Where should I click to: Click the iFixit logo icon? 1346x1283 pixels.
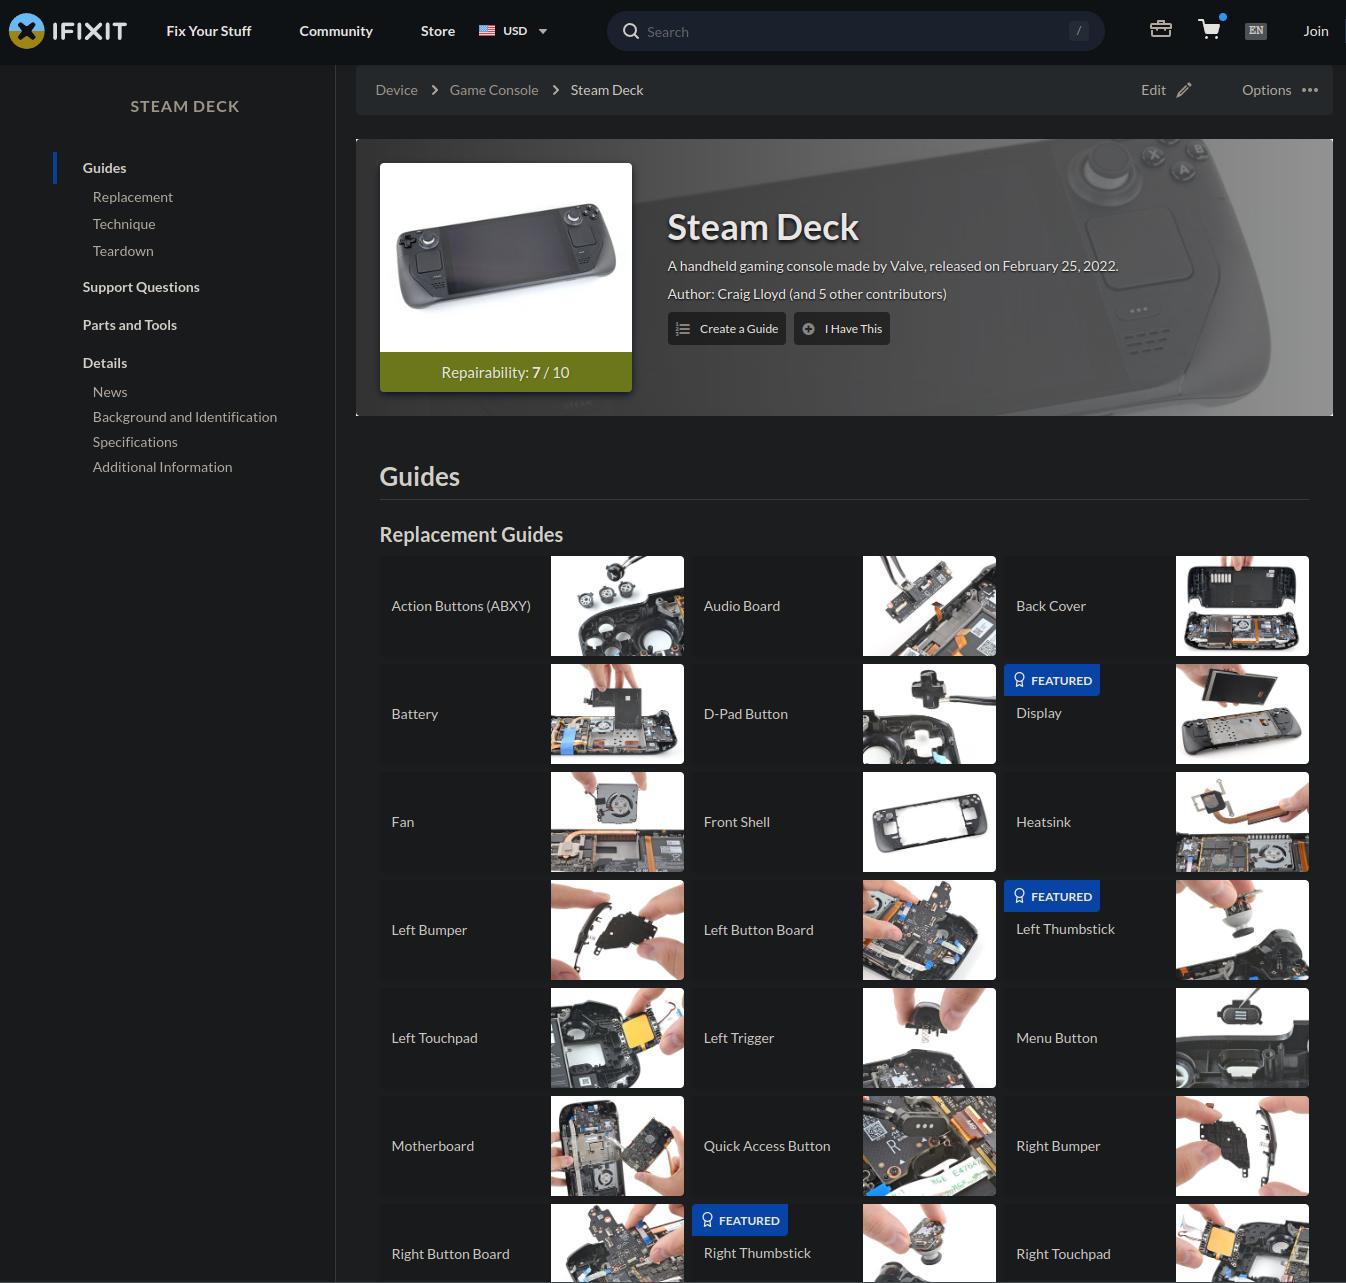point(27,31)
